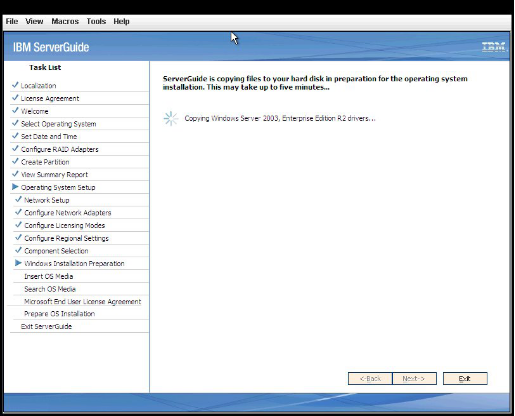Click the Exit button
The width and height of the screenshot is (515, 416).
point(465,378)
